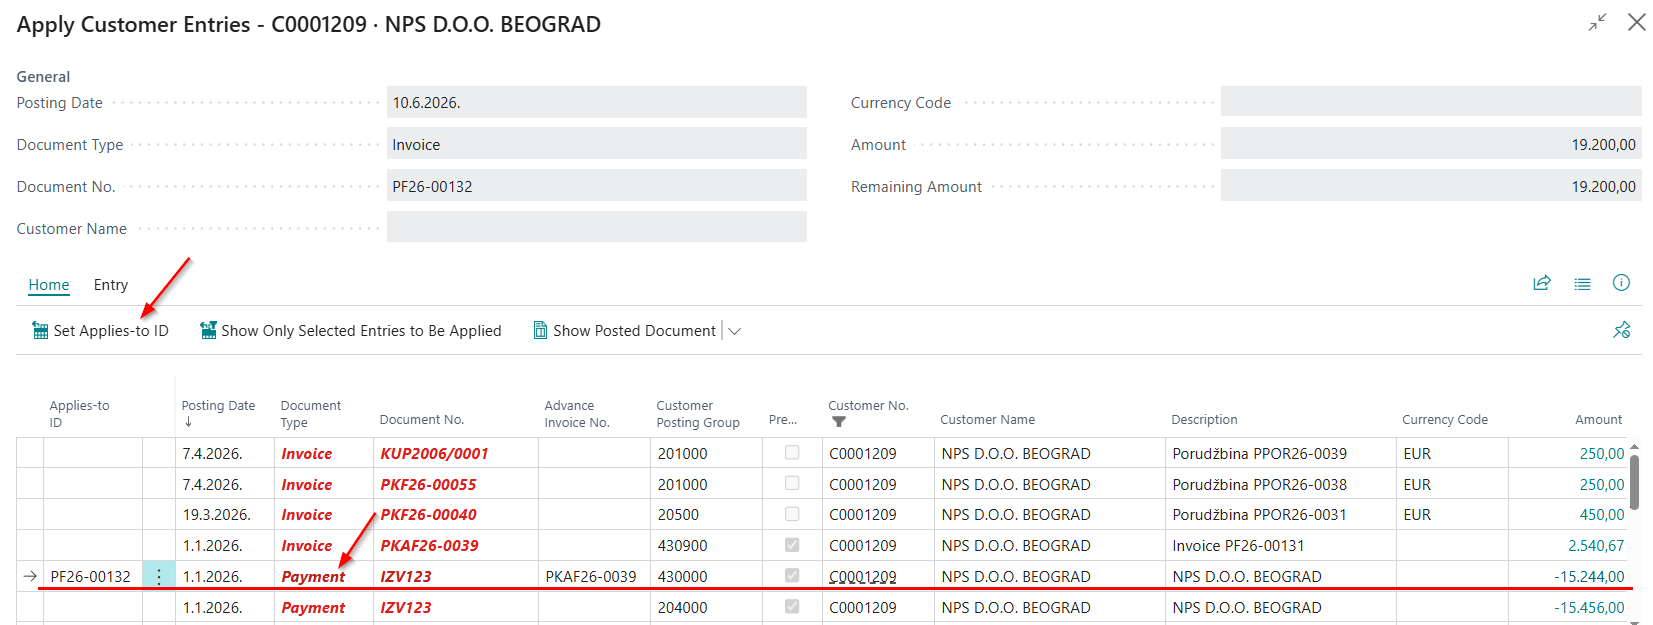Click the Currency Code column header

click(x=1445, y=419)
